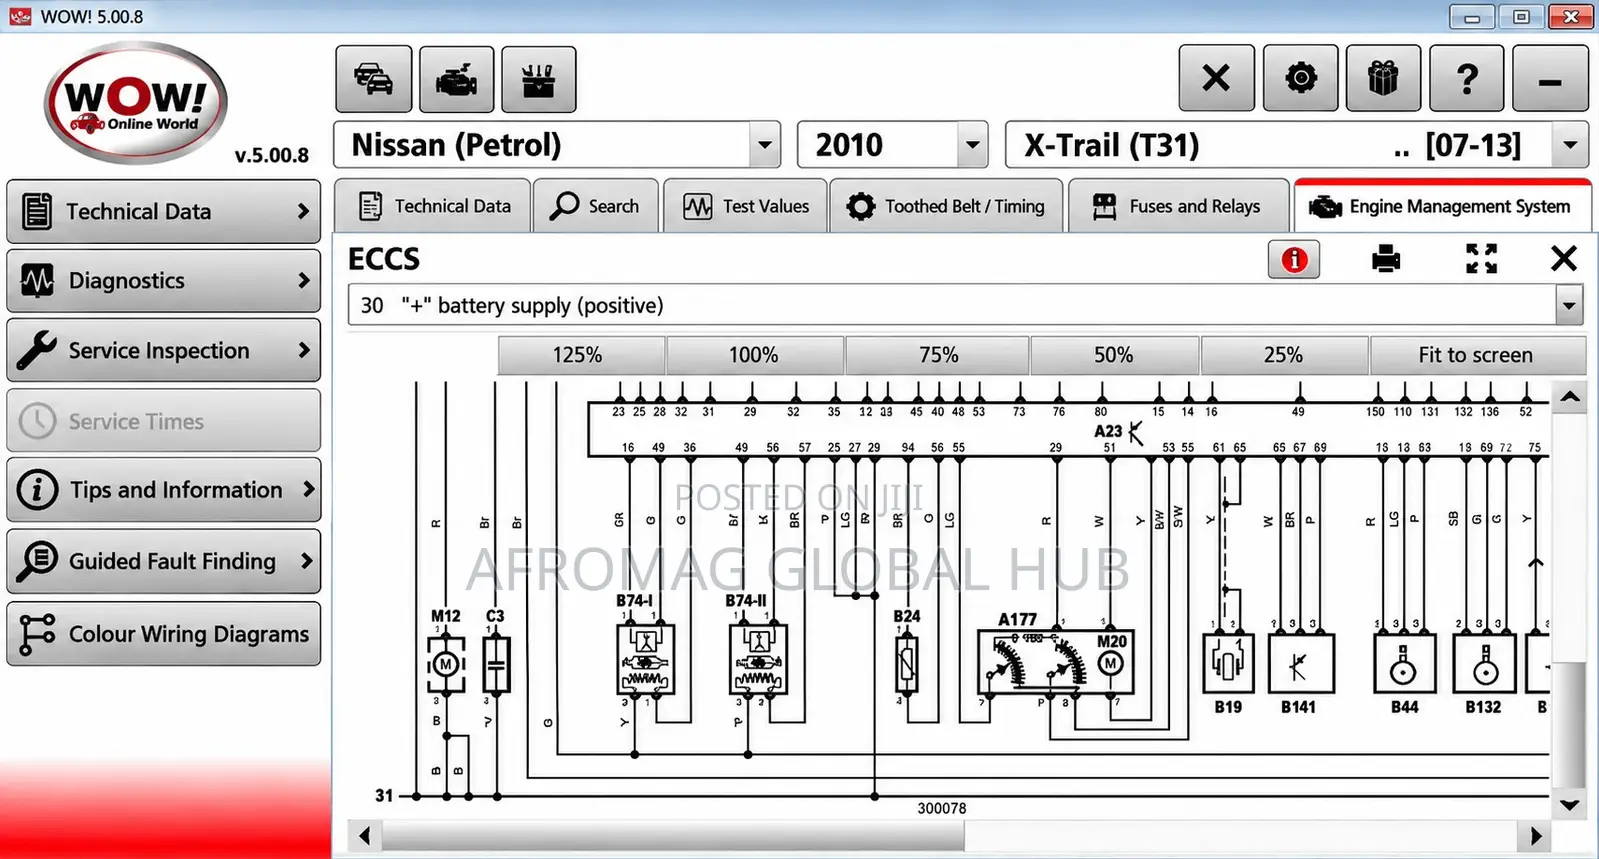Click the large X toolbar button
The height and width of the screenshot is (859, 1599).
1216,78
